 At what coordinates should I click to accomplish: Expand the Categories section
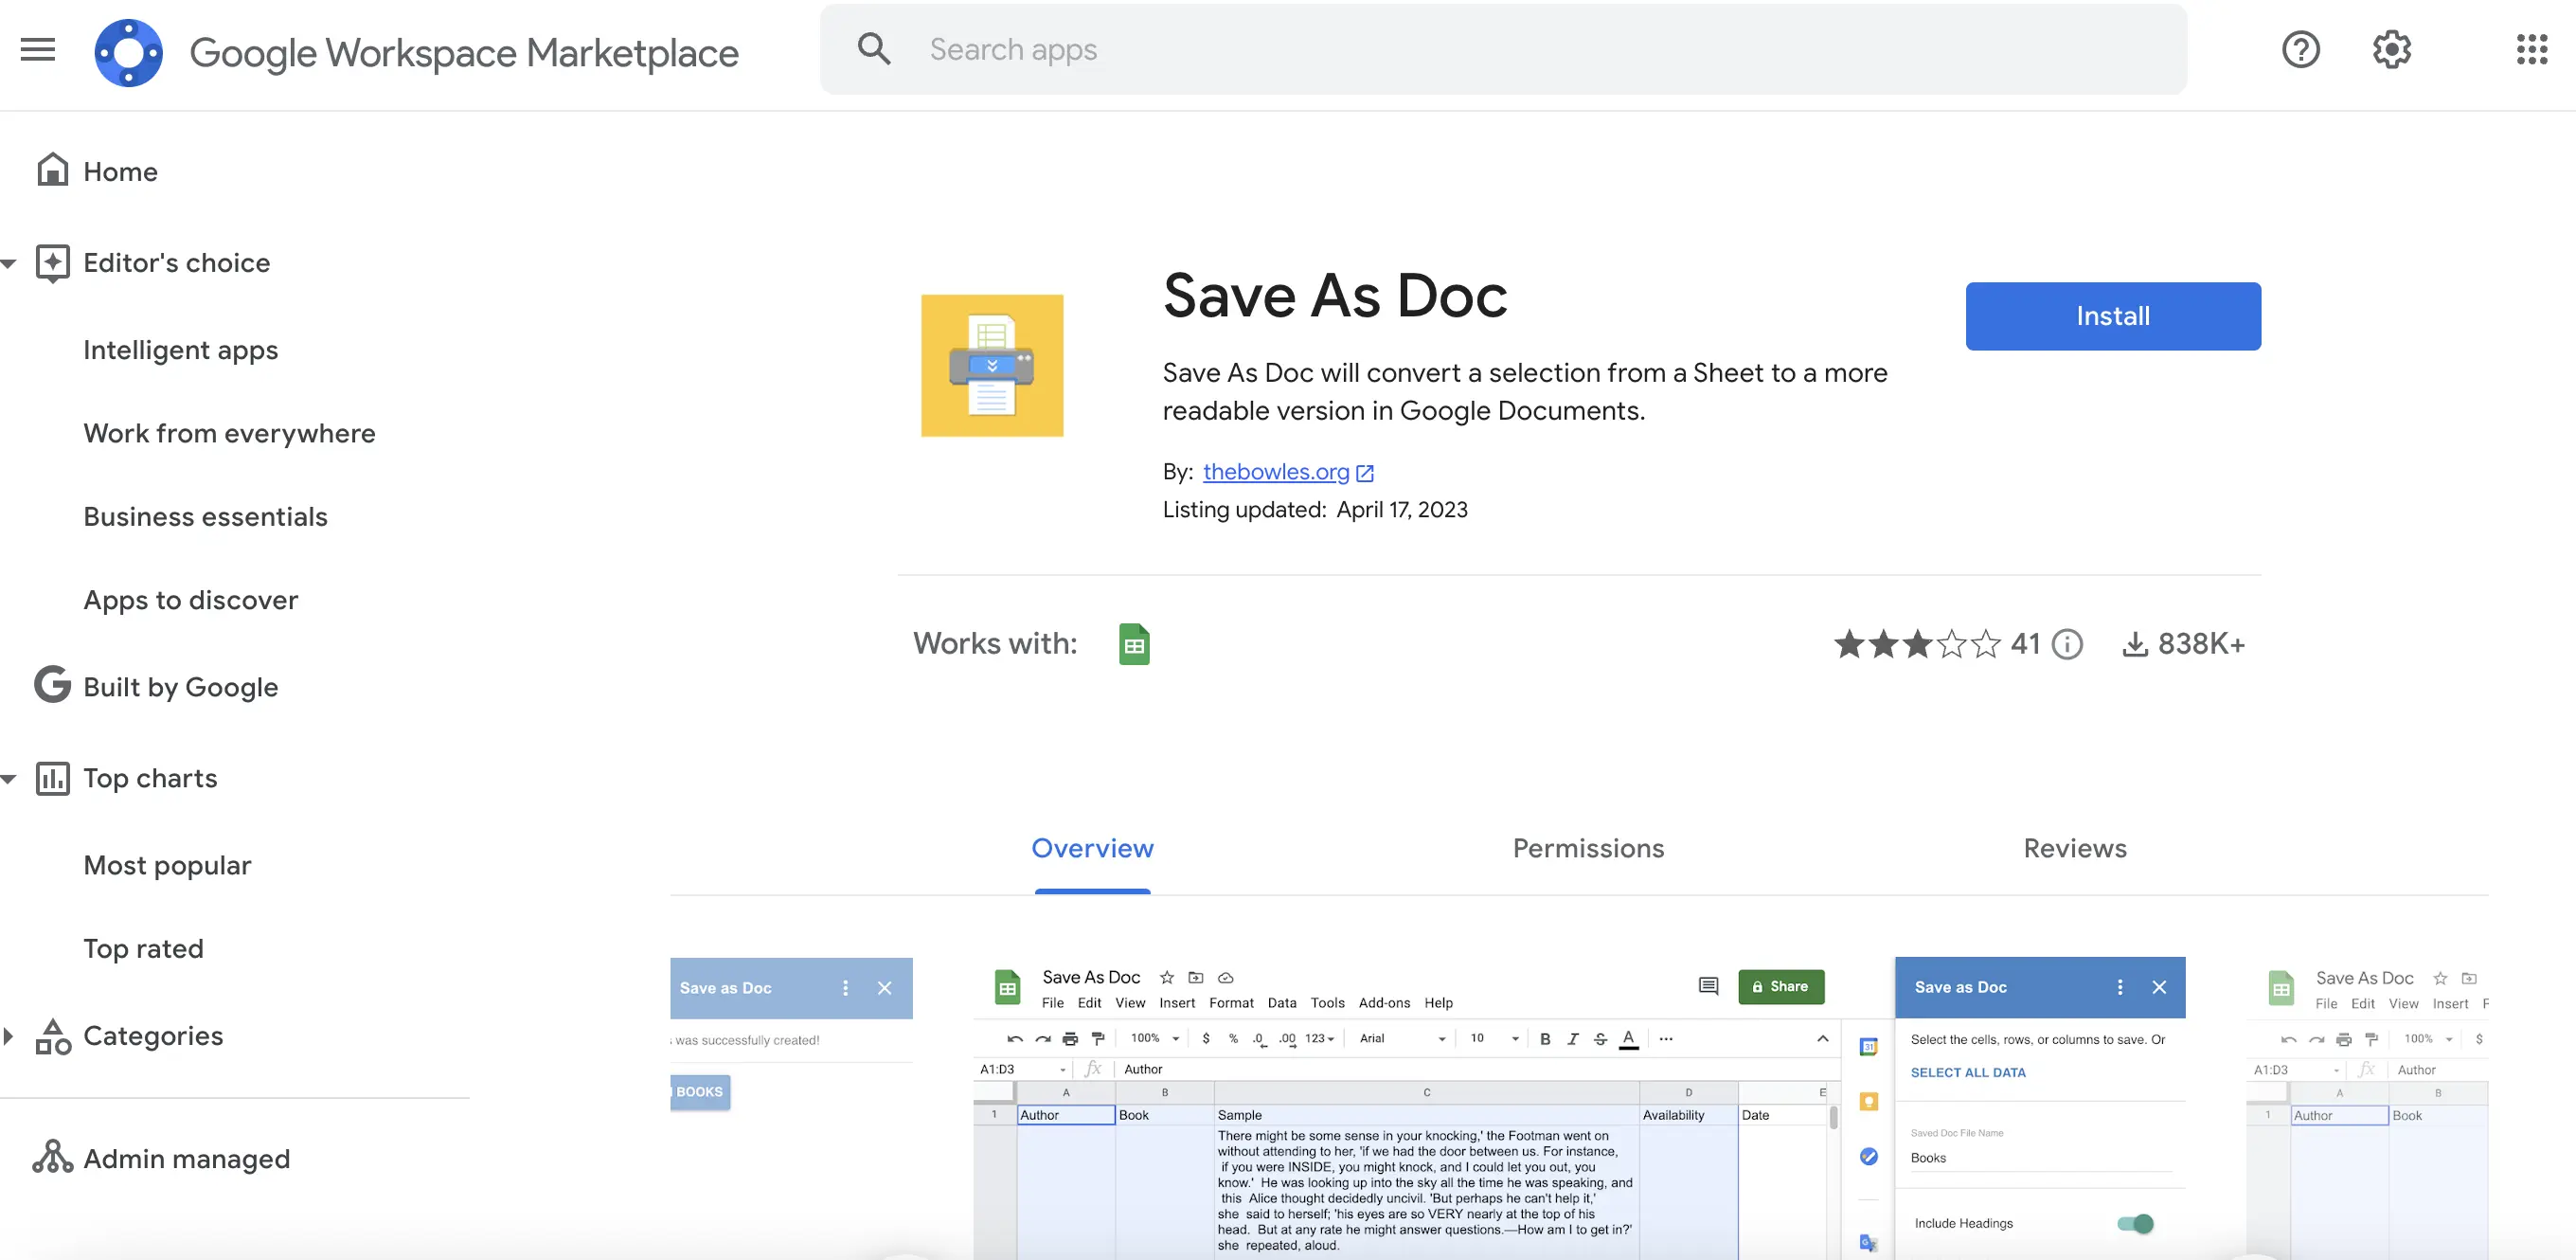tap(9, 1036)
